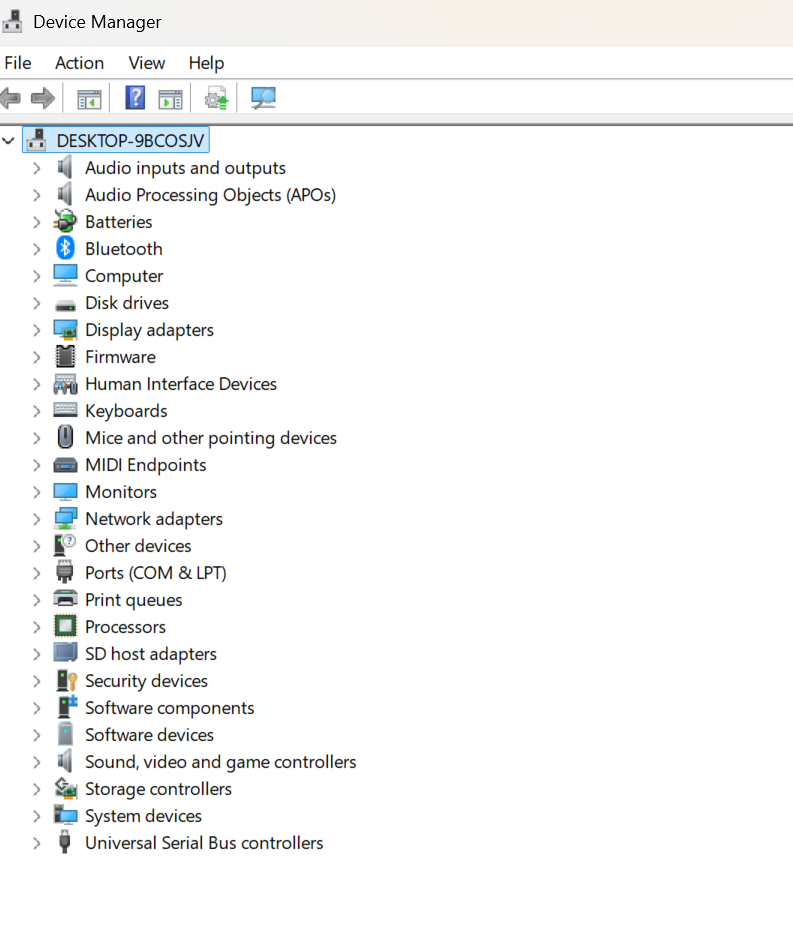The height and width of the screenshot is (940, 793).
Task: Click the Universal Serial Bus plug icon
Action: [x=65, y=842]
